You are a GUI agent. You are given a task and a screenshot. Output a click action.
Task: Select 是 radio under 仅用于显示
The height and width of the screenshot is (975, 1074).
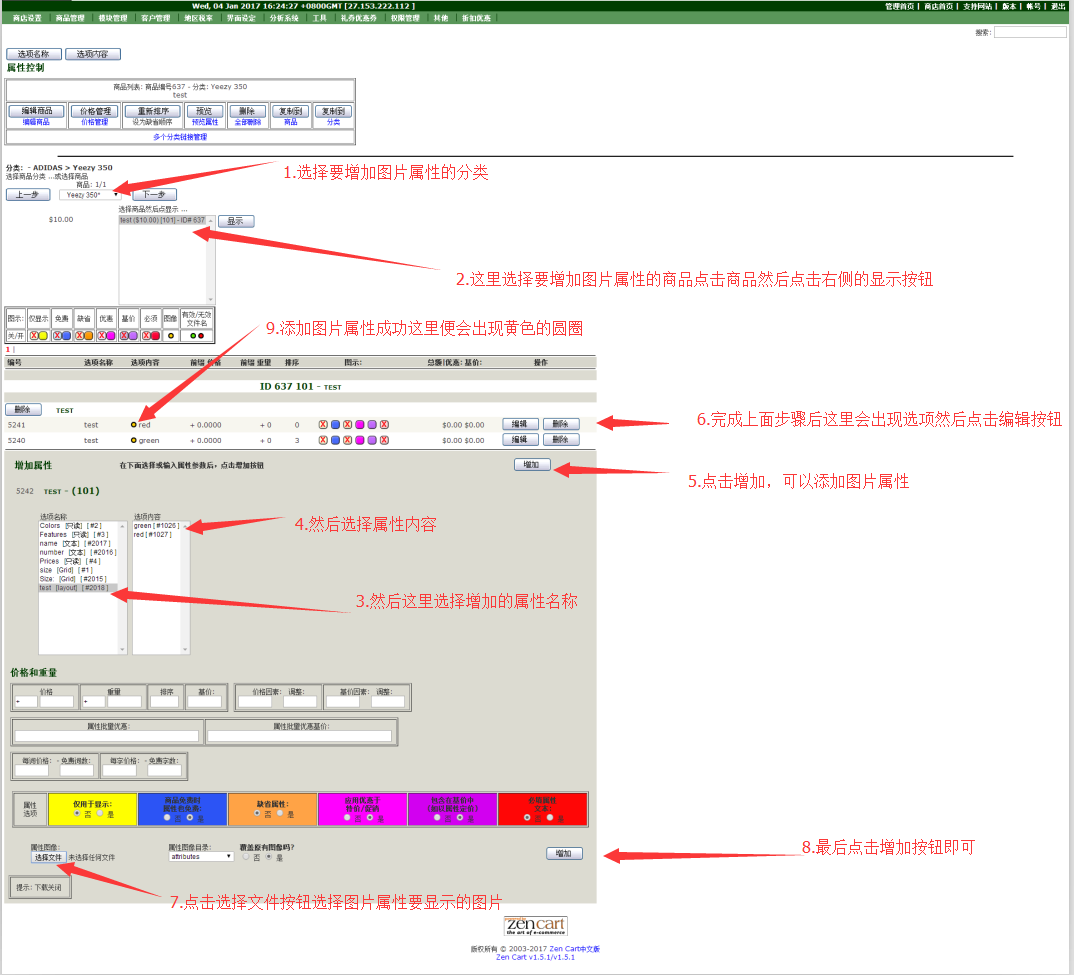click(x=99, y=814)
